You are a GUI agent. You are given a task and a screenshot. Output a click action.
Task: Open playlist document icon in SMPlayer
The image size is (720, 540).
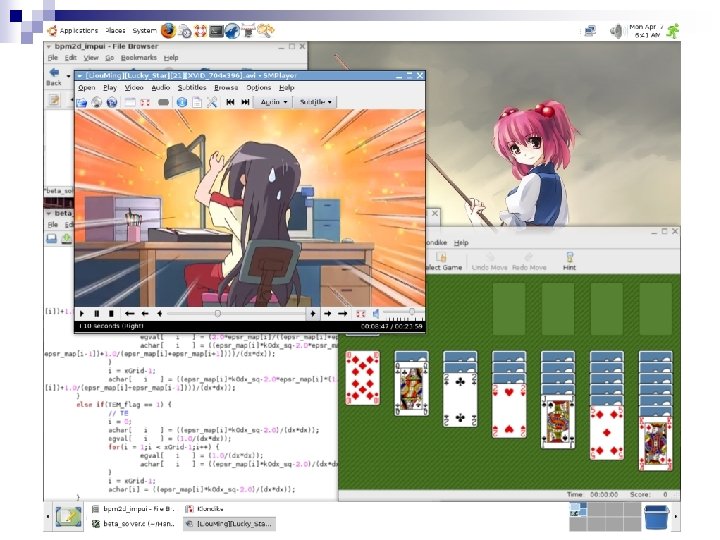click(197, 102)
